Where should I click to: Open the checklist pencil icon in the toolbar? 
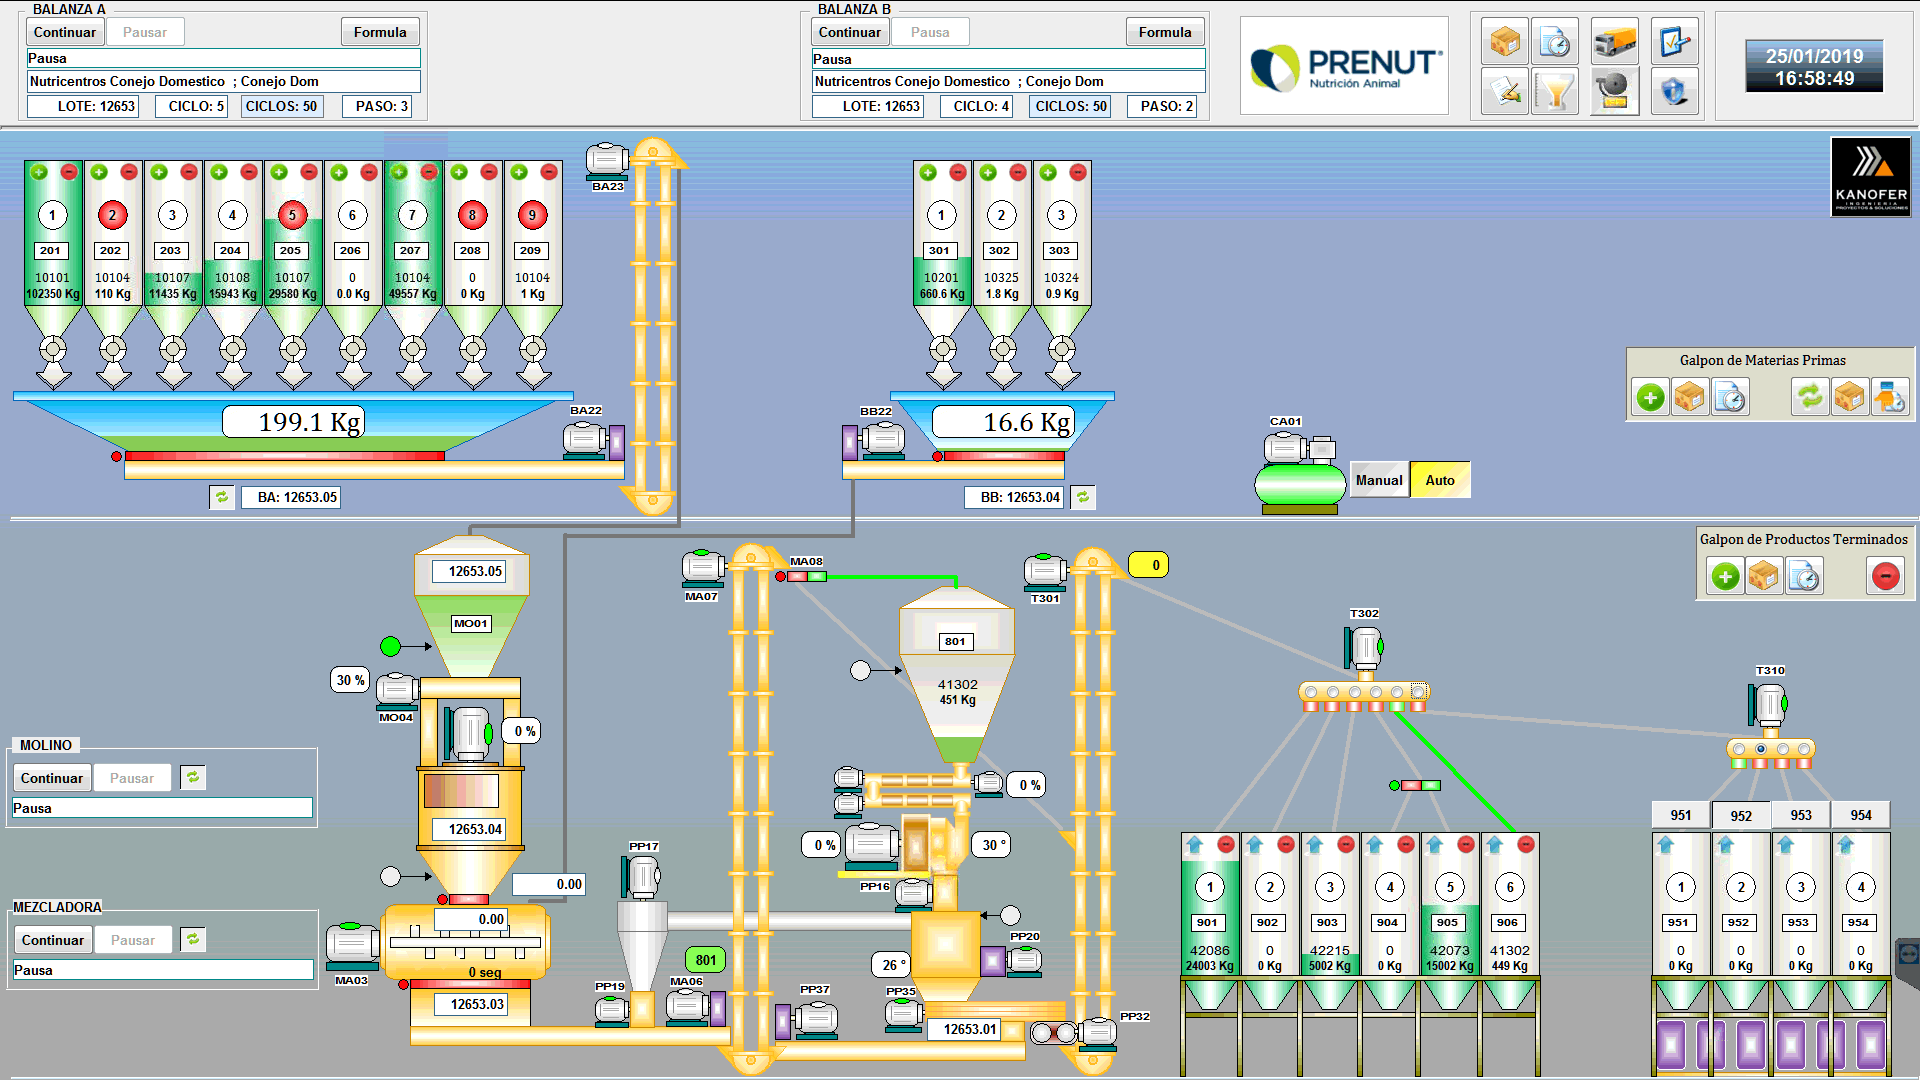point(1674,42)
